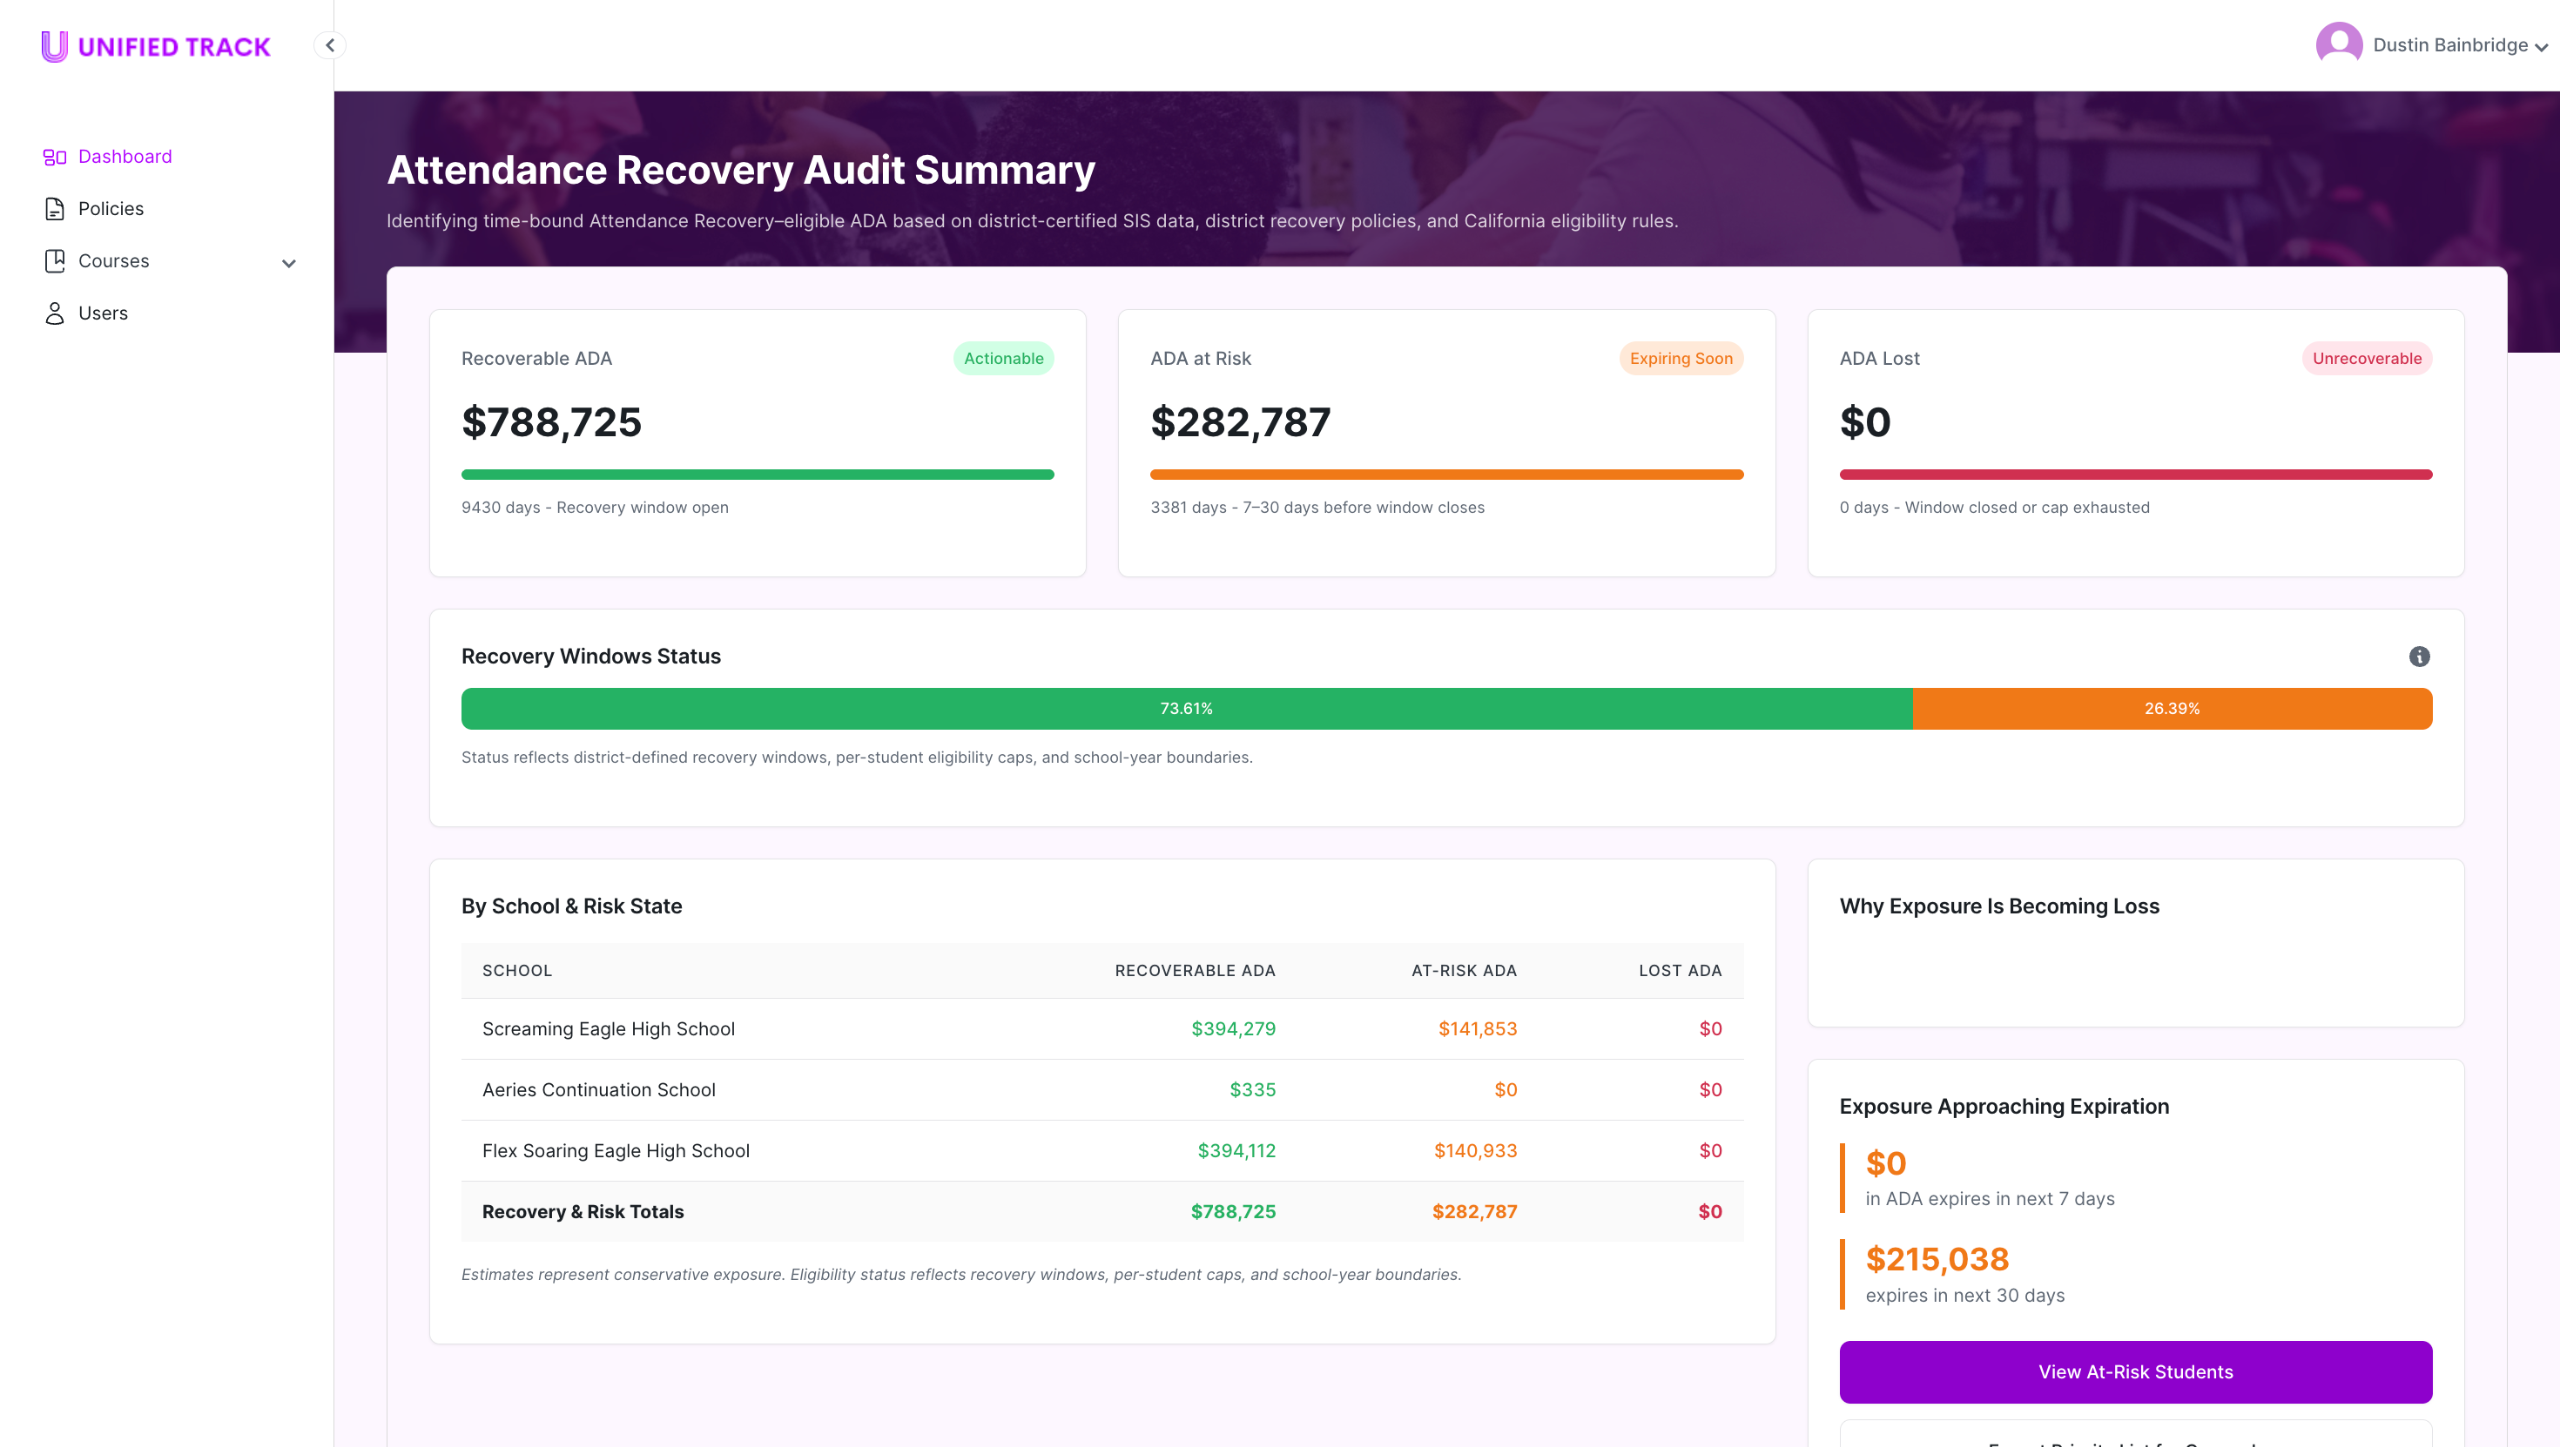Go to the Users menu item

(x=103, y=313)
